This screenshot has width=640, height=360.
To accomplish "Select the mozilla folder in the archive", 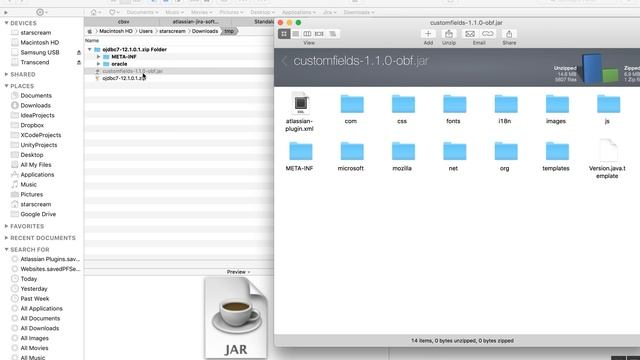I will [403, 151].
